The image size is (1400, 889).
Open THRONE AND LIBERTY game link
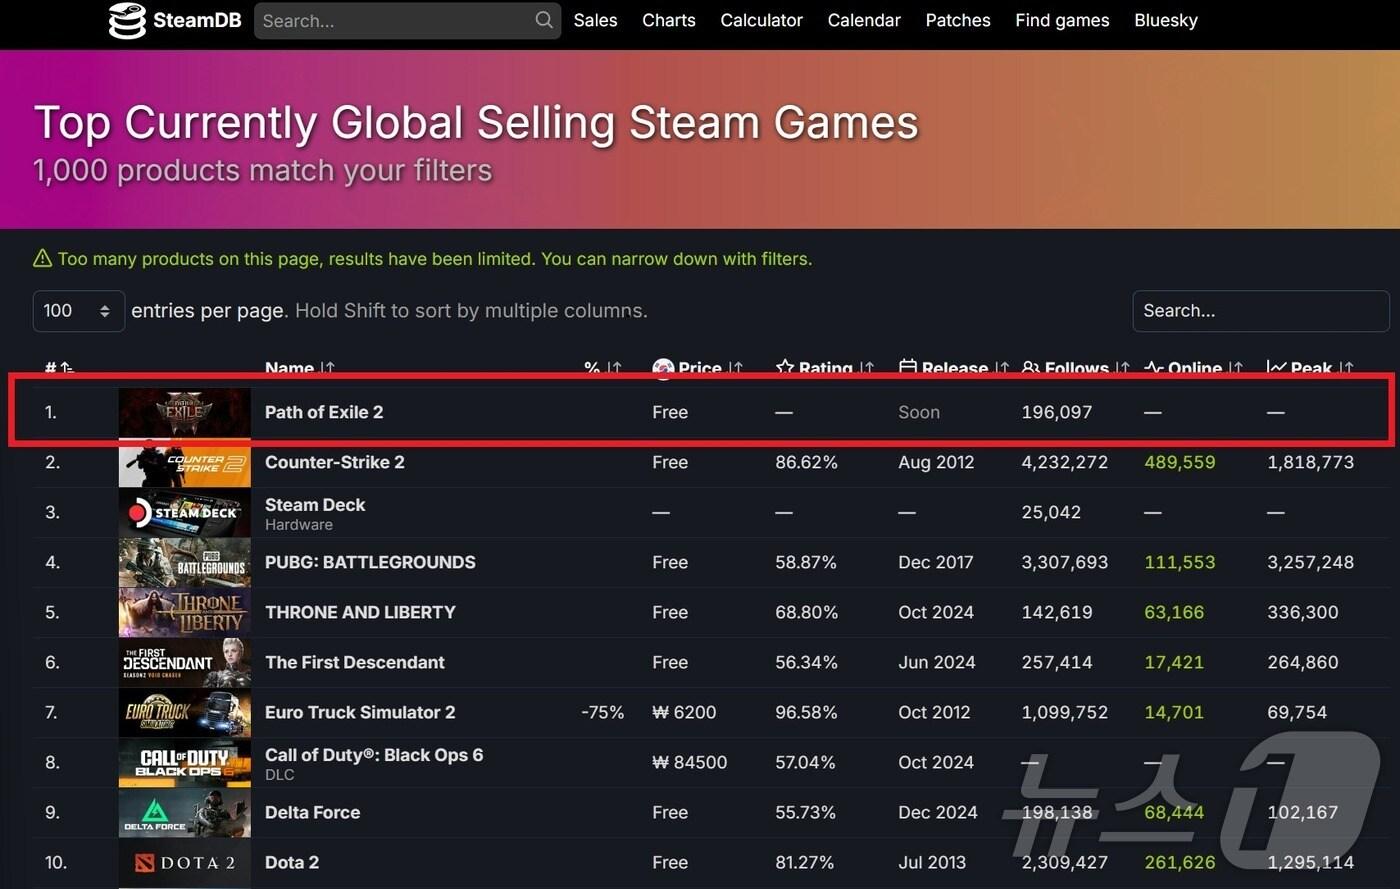click(x=360, y=612)
